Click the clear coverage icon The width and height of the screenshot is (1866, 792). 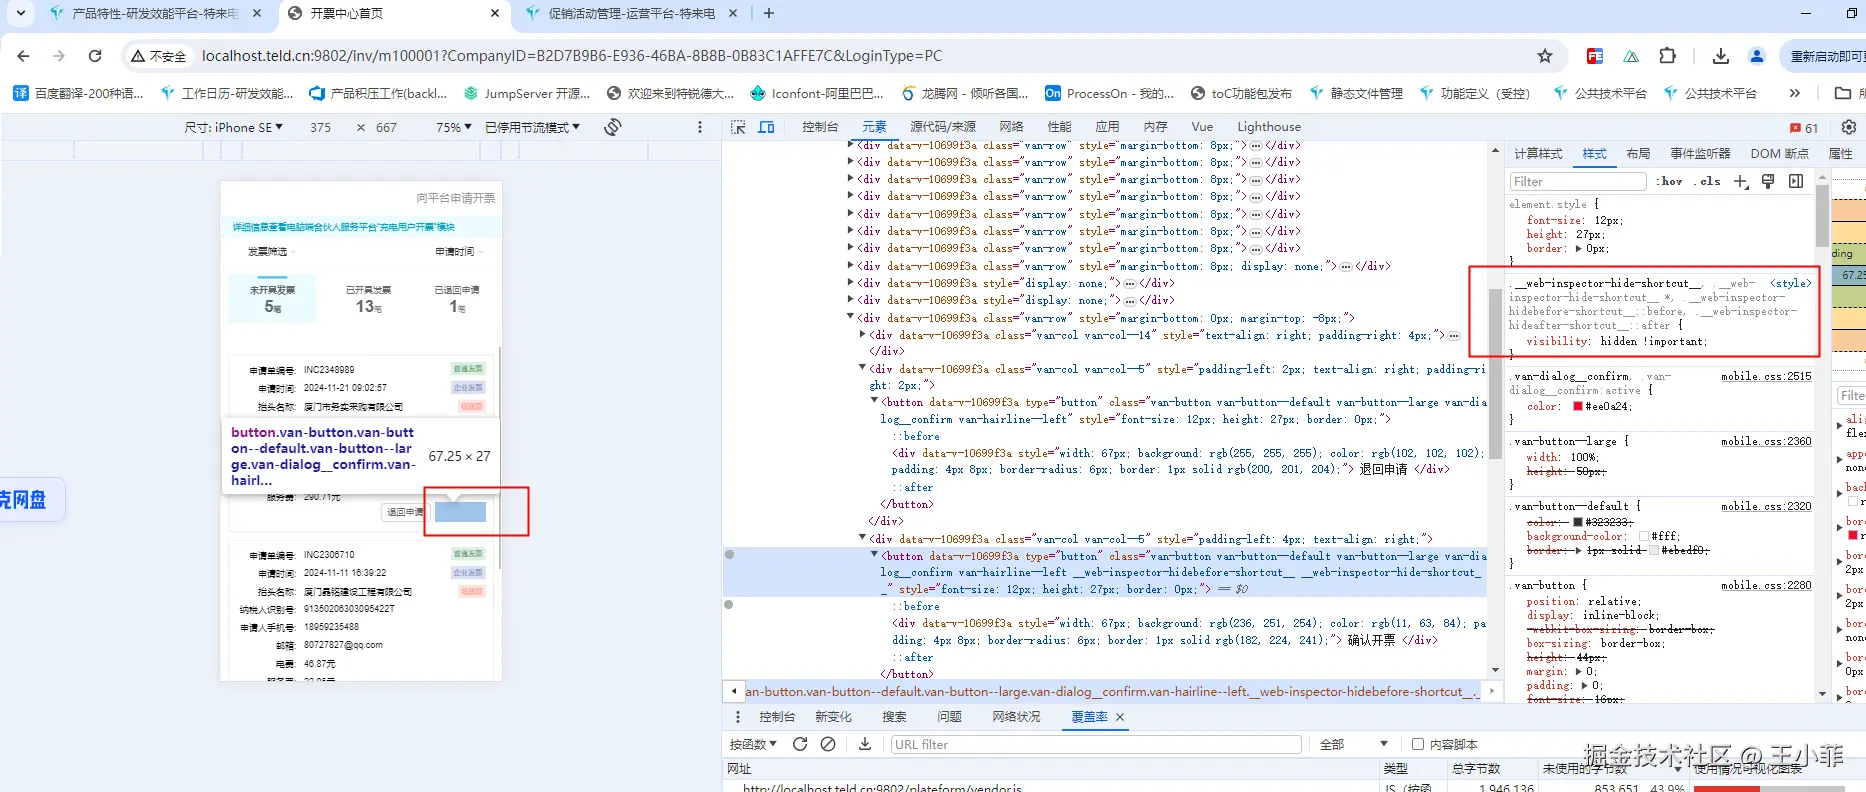[x=828, y=744]
